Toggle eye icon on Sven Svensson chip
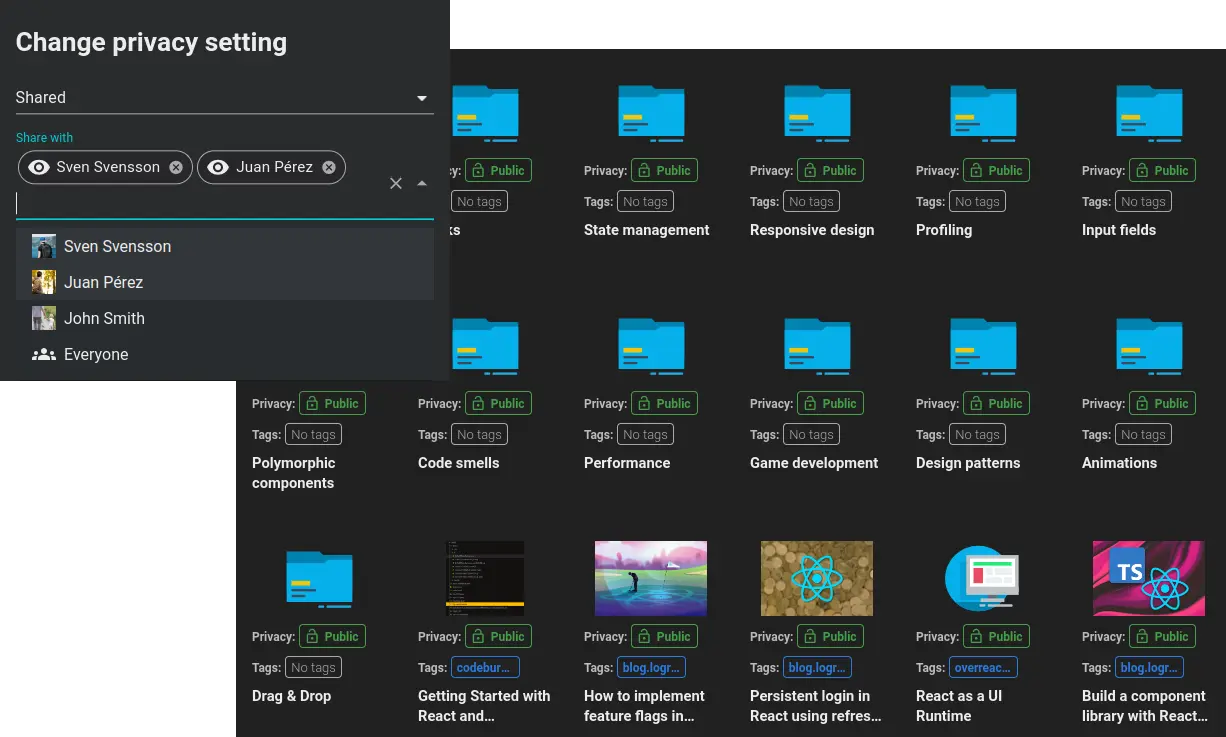1226x737 pixels. [39, 167]
